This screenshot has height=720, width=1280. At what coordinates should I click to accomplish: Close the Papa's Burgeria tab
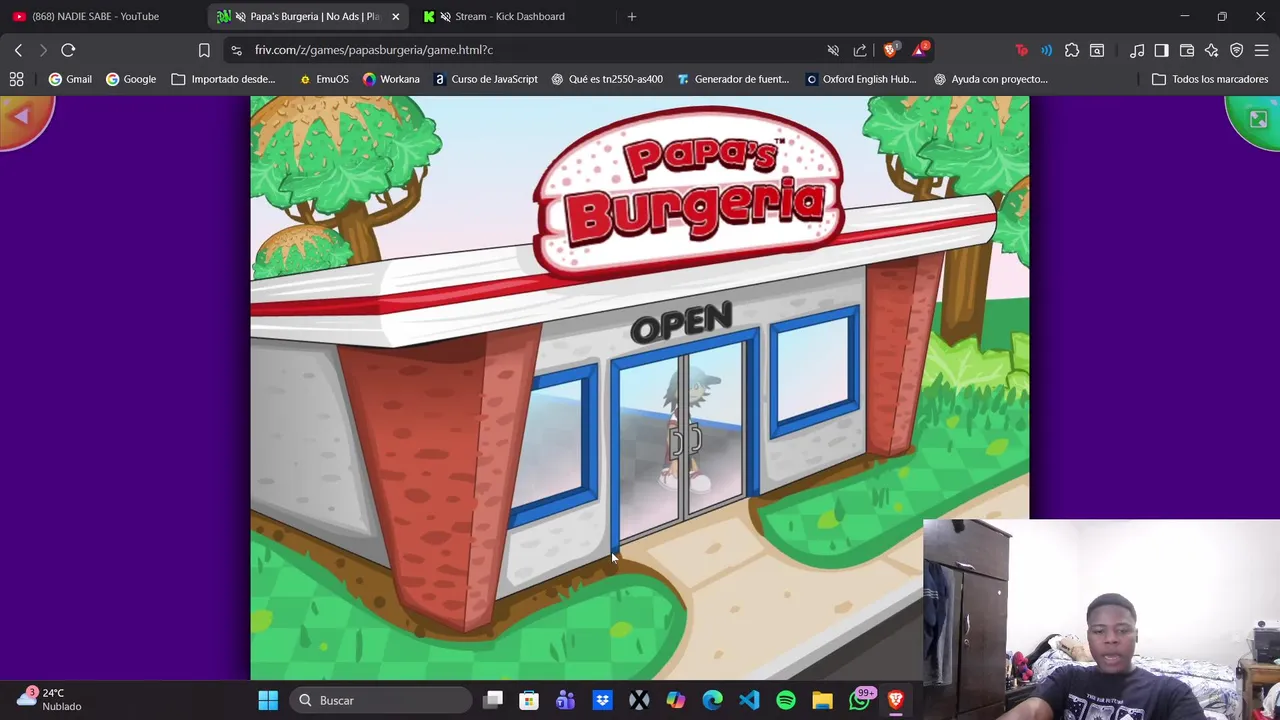point(396,16)
